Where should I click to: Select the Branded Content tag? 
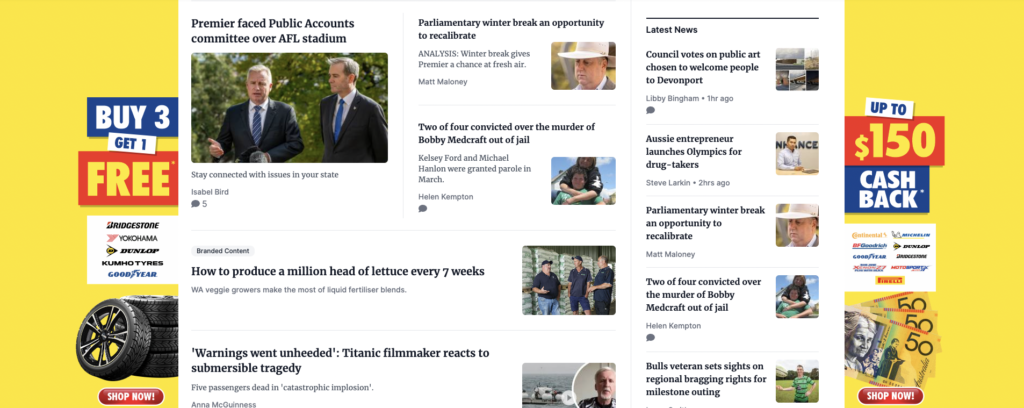(x=223, y=251)
